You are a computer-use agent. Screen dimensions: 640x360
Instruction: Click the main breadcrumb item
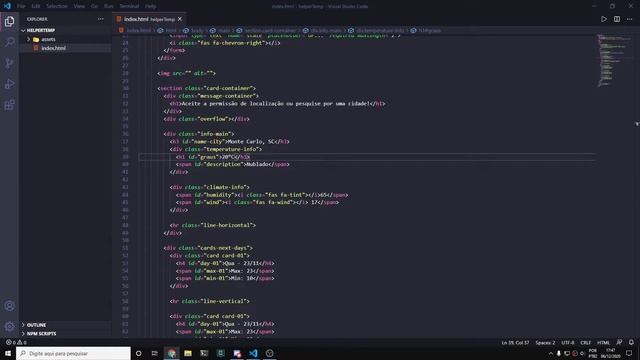coord(224,31)
